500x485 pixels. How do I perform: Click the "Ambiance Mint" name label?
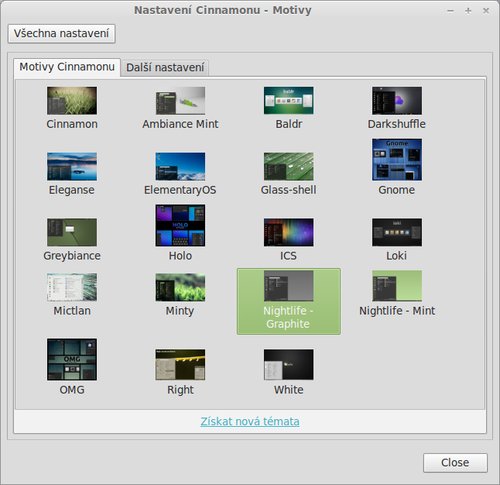(180, 124)
